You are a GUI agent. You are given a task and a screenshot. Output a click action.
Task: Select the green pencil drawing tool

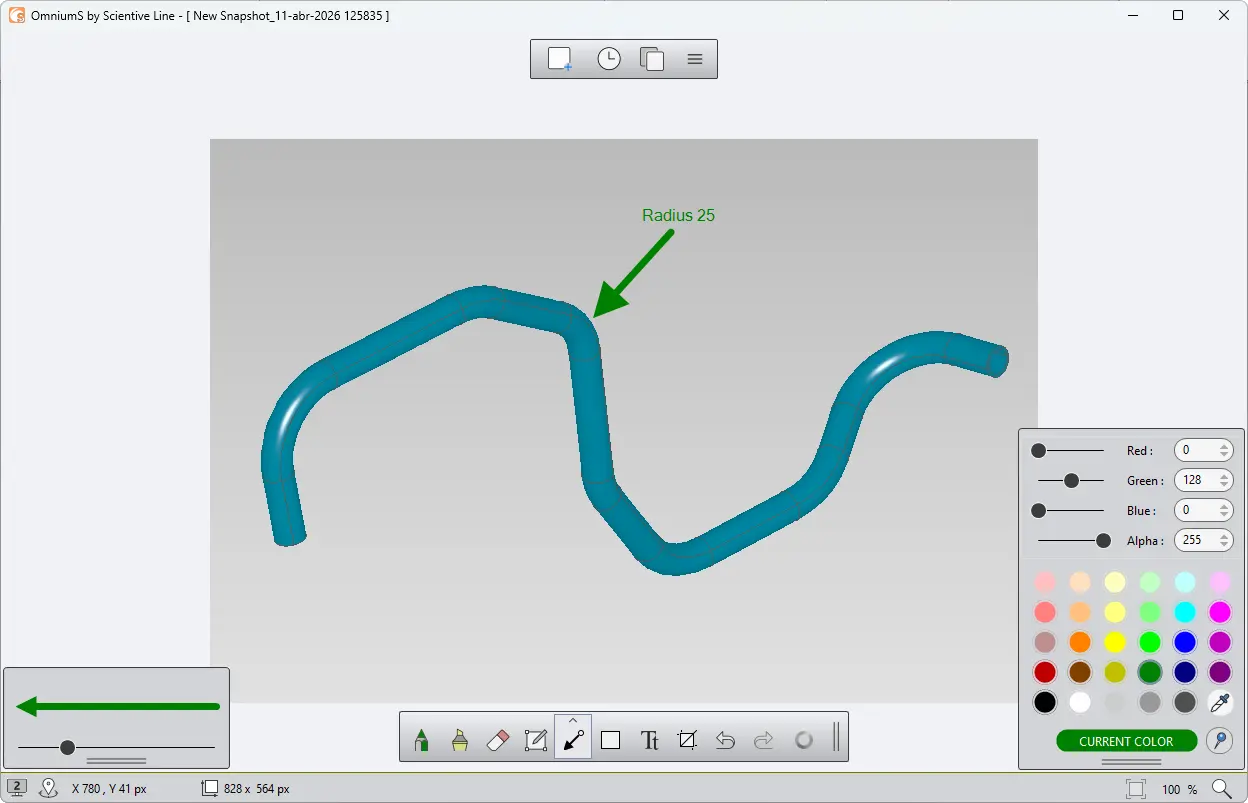[x=421, y=740]
